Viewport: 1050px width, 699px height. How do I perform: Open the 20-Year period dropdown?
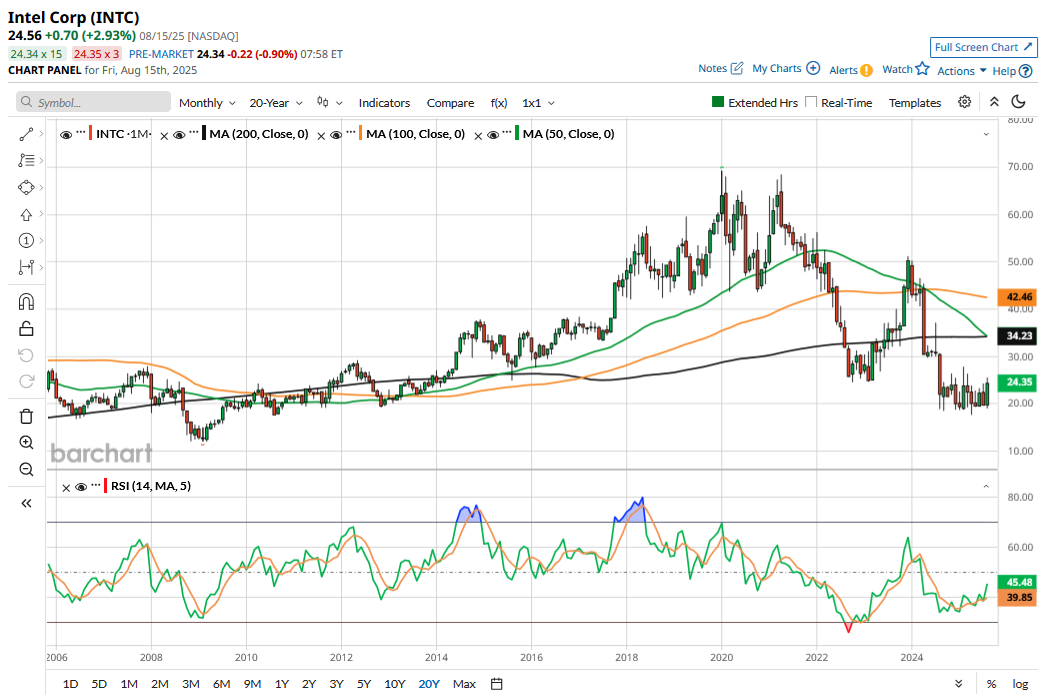click(x=276, y=102)
